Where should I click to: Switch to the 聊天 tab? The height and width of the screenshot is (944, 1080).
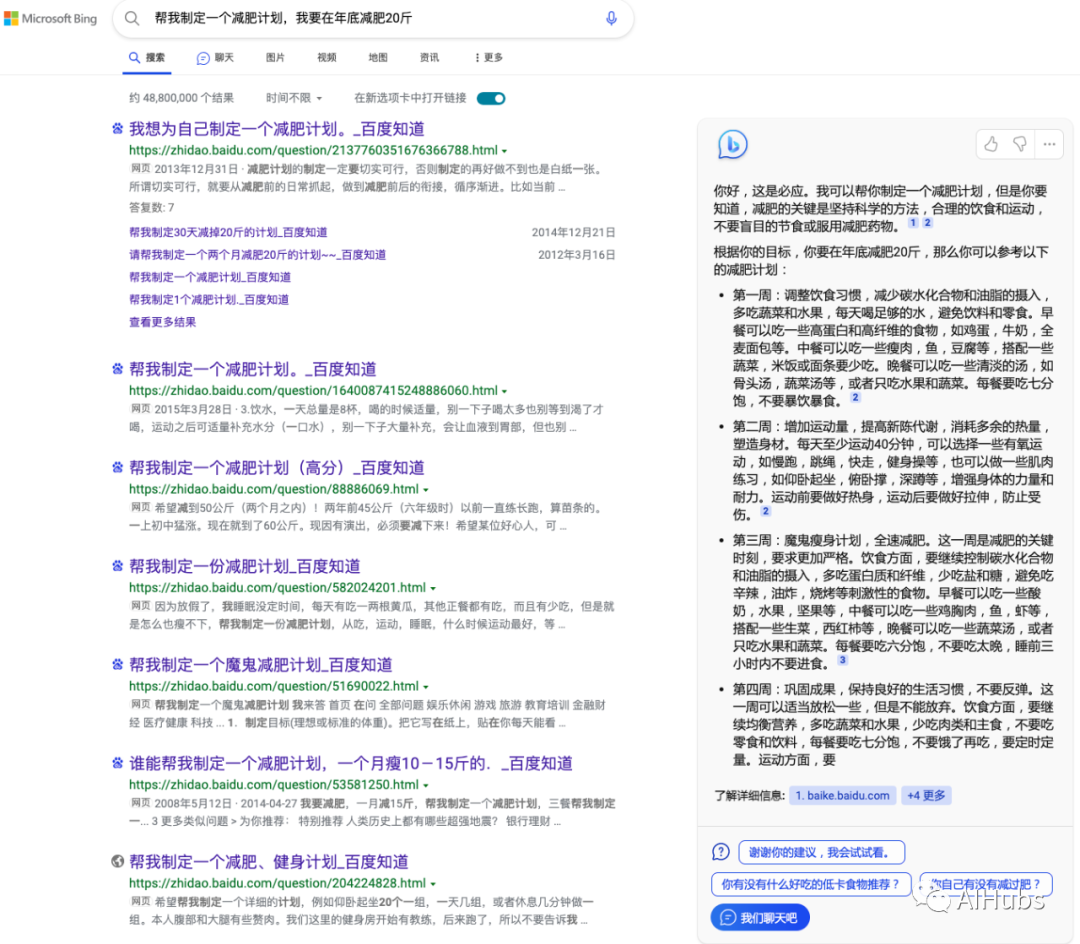click(215, 58)
